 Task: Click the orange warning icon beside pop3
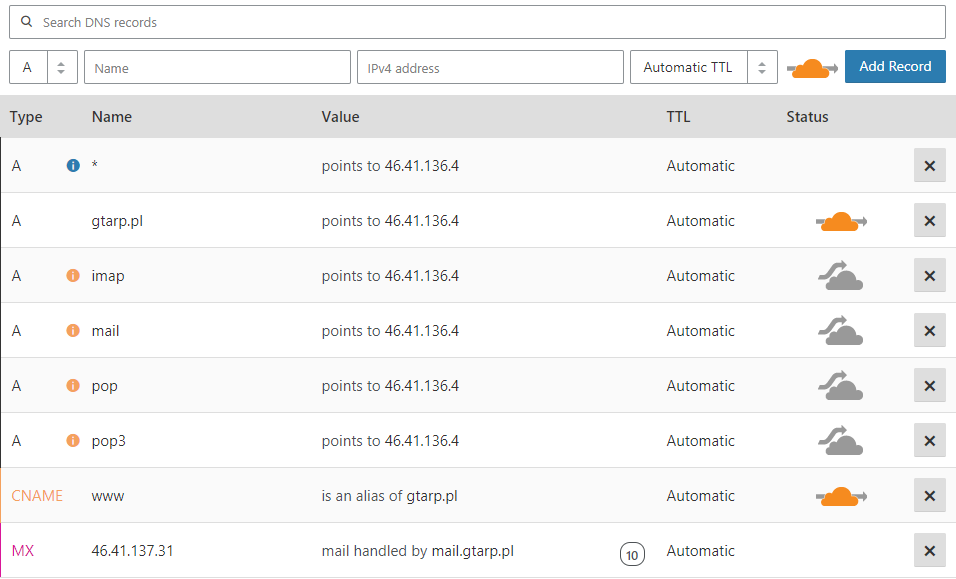(x=72, y=441)
